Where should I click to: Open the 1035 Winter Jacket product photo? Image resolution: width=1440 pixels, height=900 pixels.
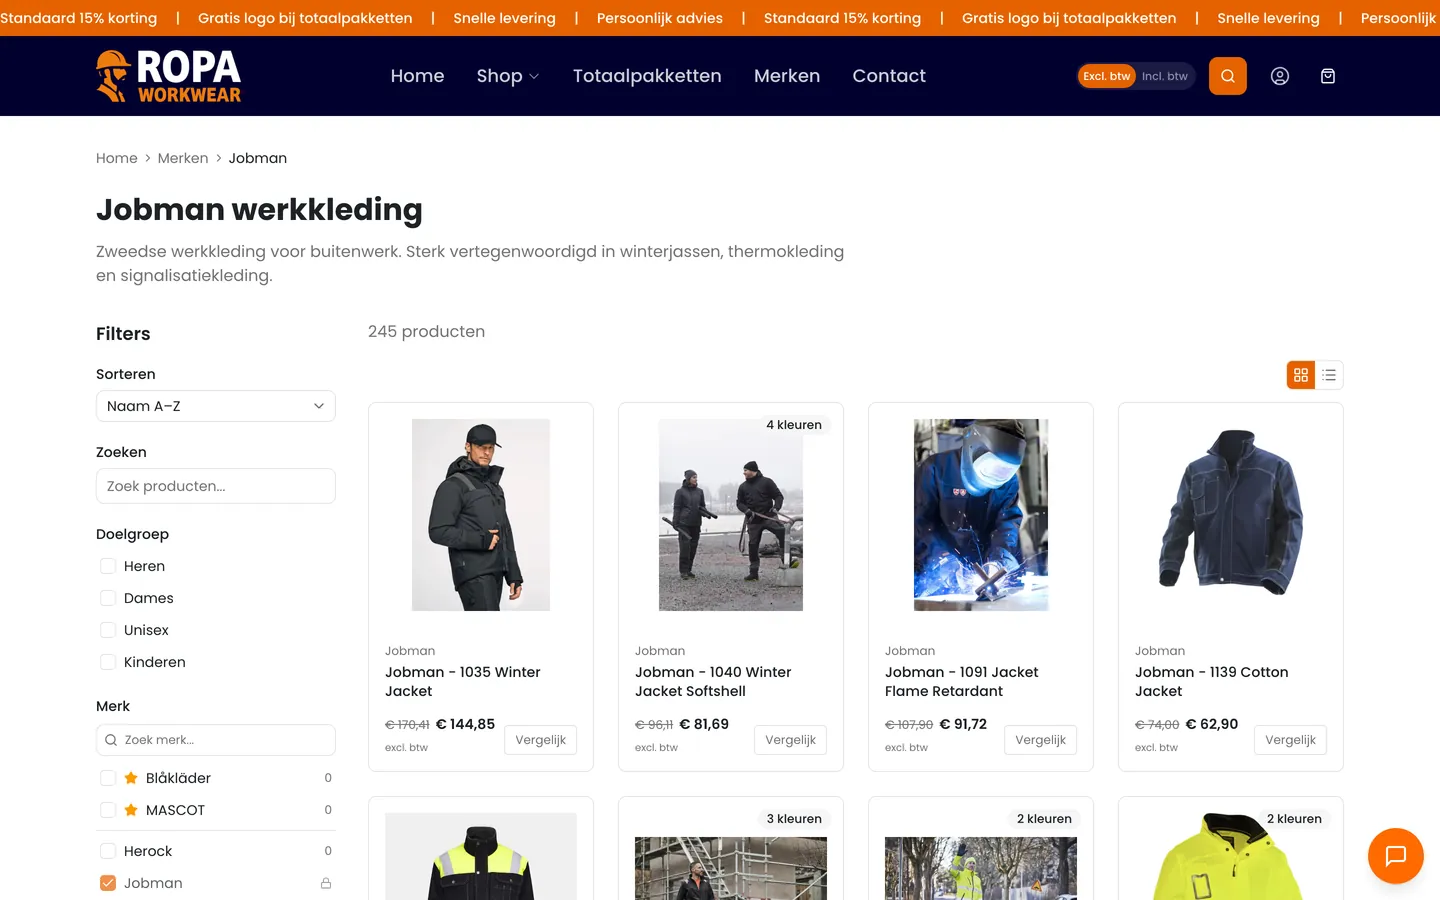pos(481,515)
